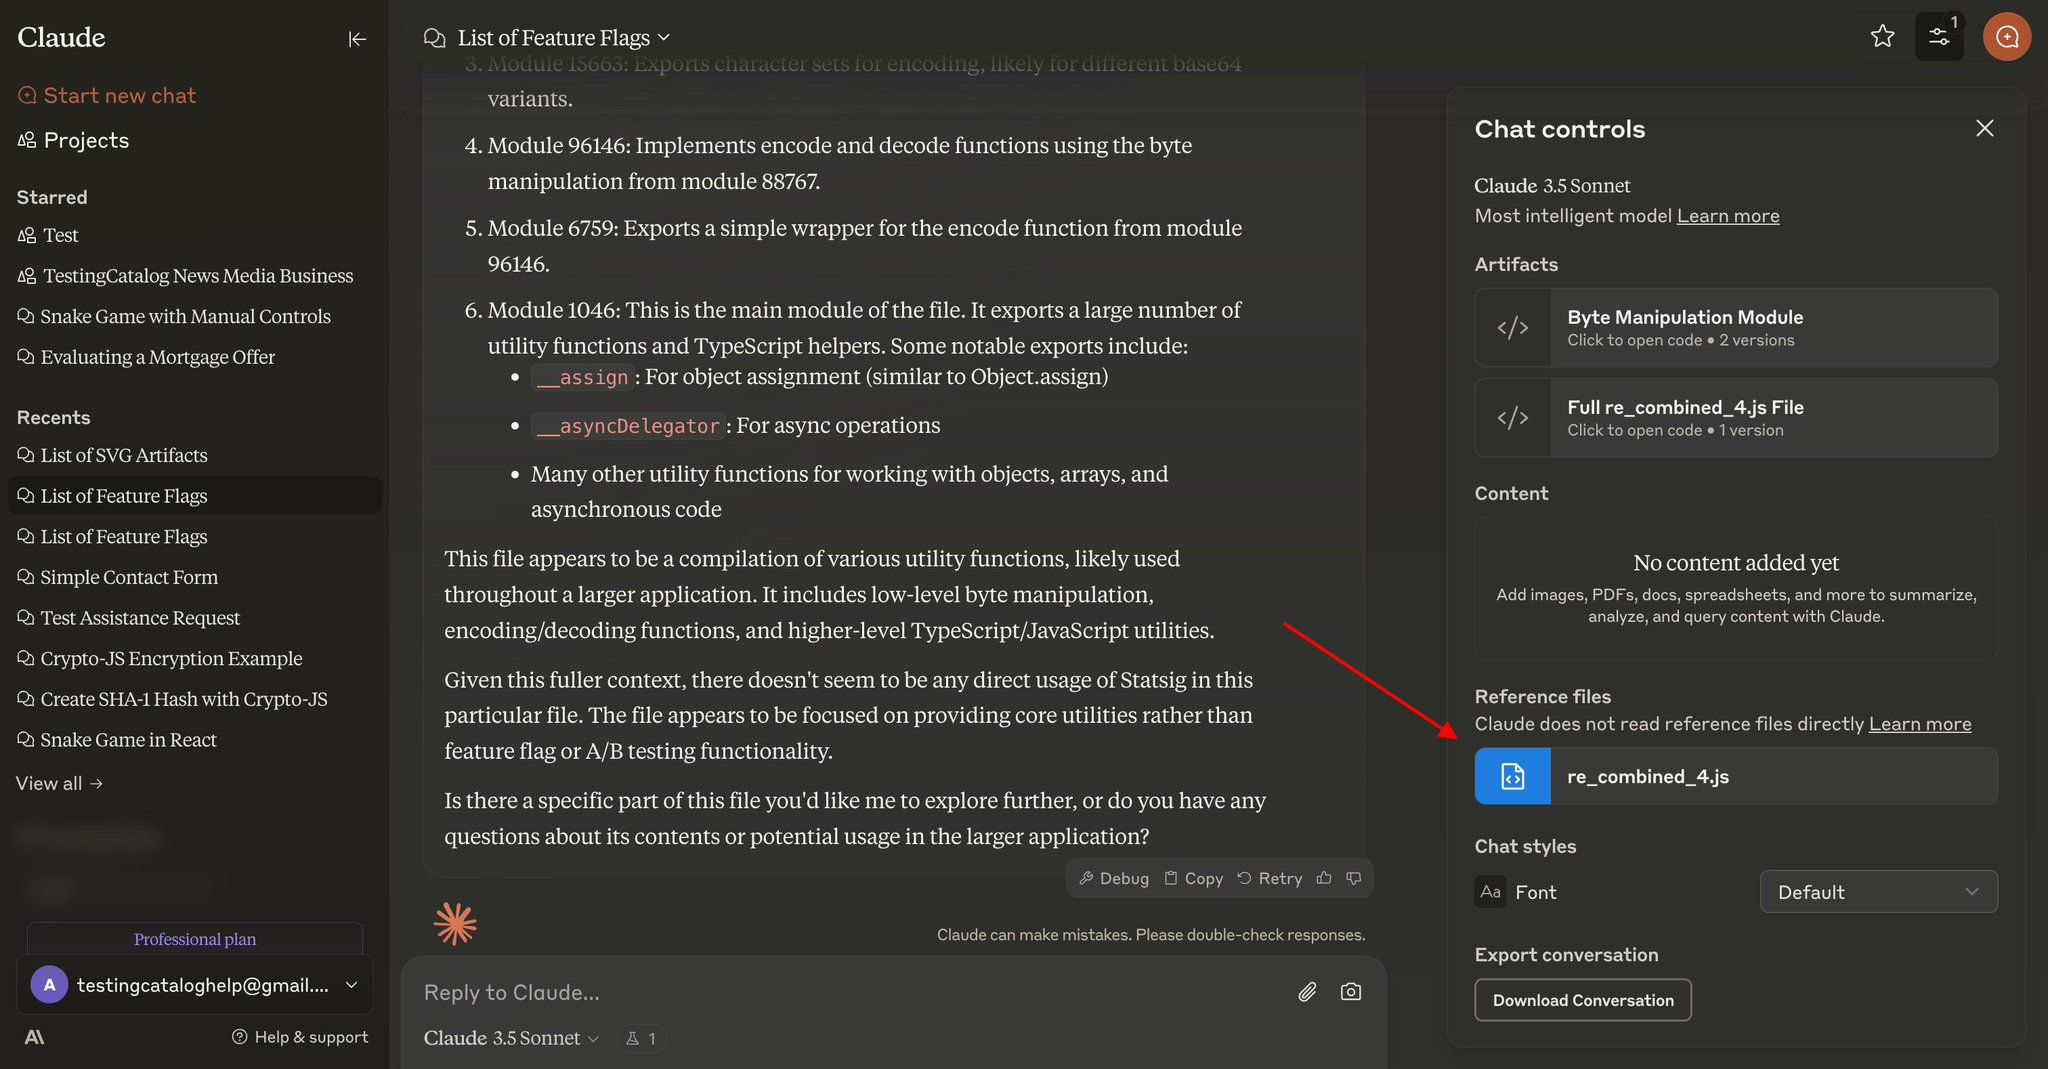Viewport: 2048px width, 1069px height.
Task: Open the Learn more link about models
Action: [x=1728, y=216]
